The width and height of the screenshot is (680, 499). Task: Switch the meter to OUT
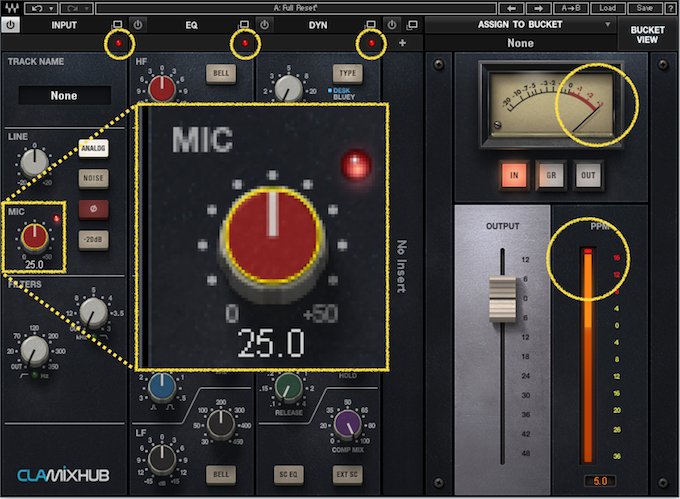coord(588,175)
